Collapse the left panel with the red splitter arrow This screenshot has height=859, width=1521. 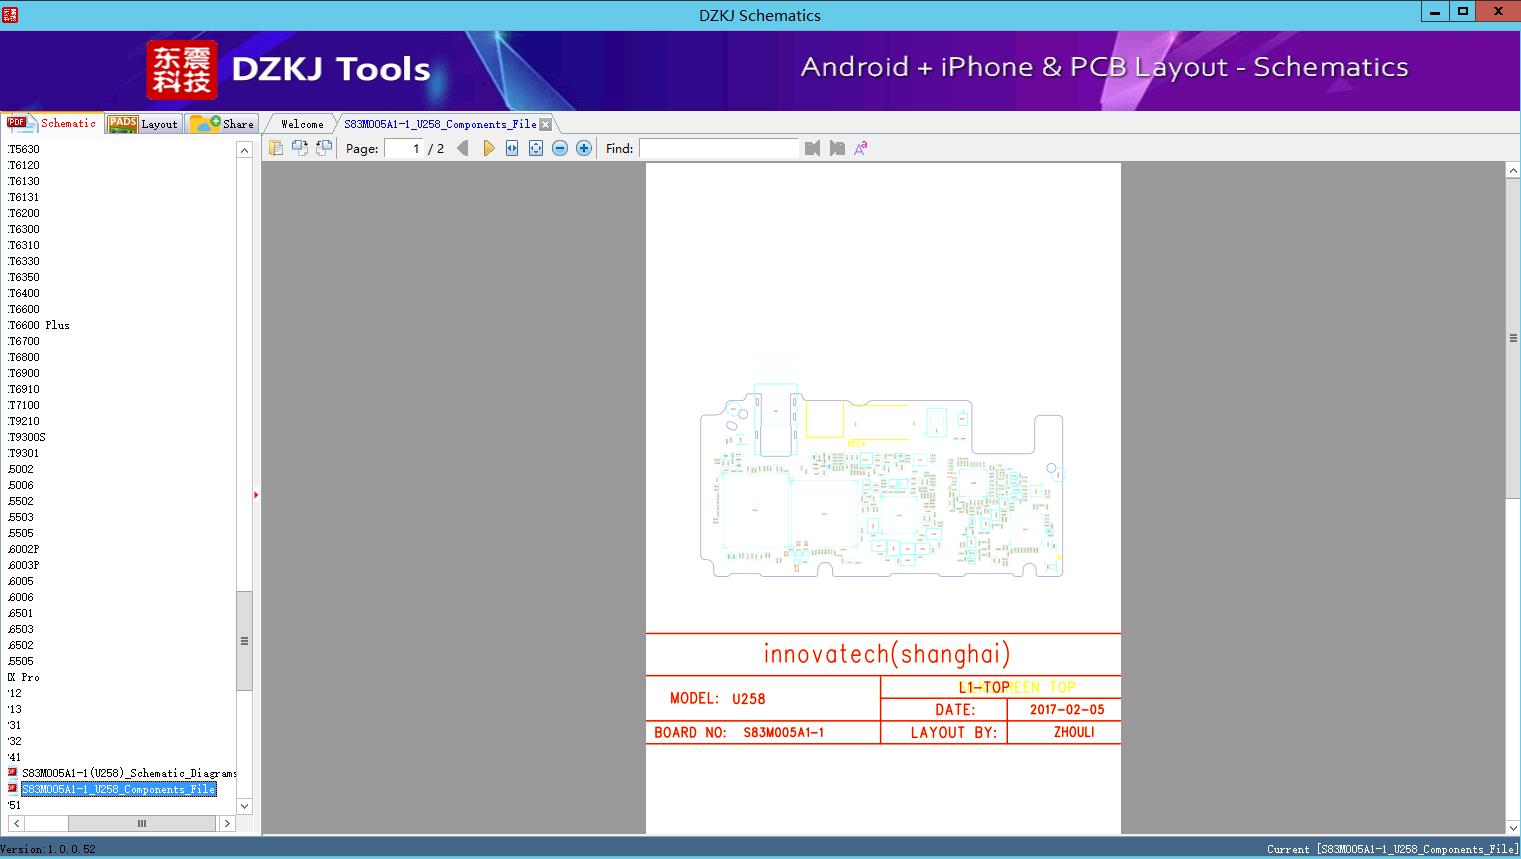point(256,495)
